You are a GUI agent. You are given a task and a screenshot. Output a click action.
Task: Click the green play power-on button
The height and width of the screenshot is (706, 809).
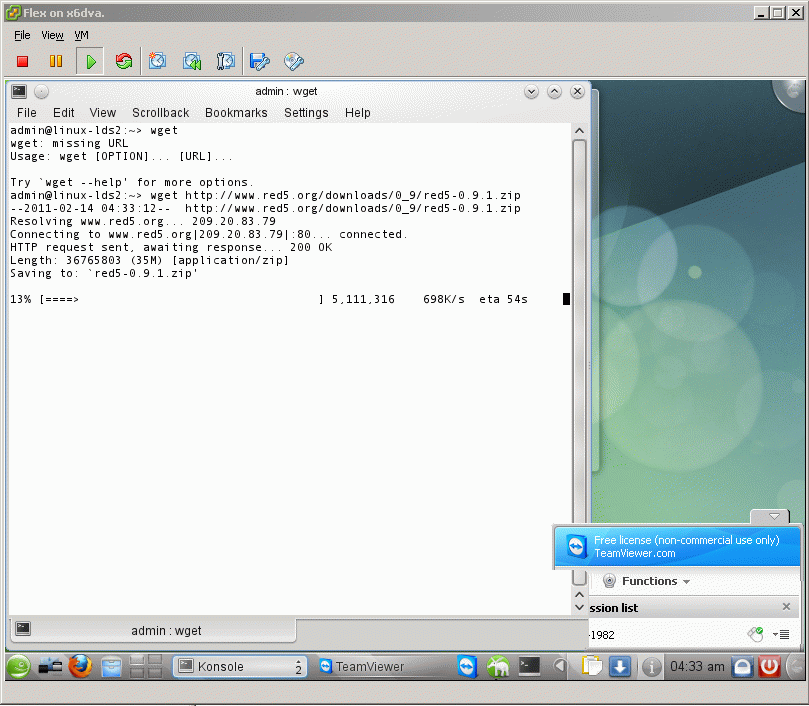pyautogui.click(x=90, y=61)
